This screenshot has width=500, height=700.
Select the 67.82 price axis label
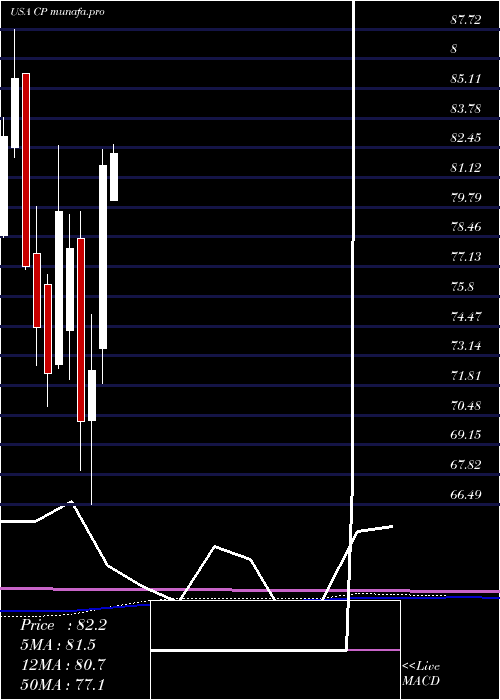(x=466, y=465)
